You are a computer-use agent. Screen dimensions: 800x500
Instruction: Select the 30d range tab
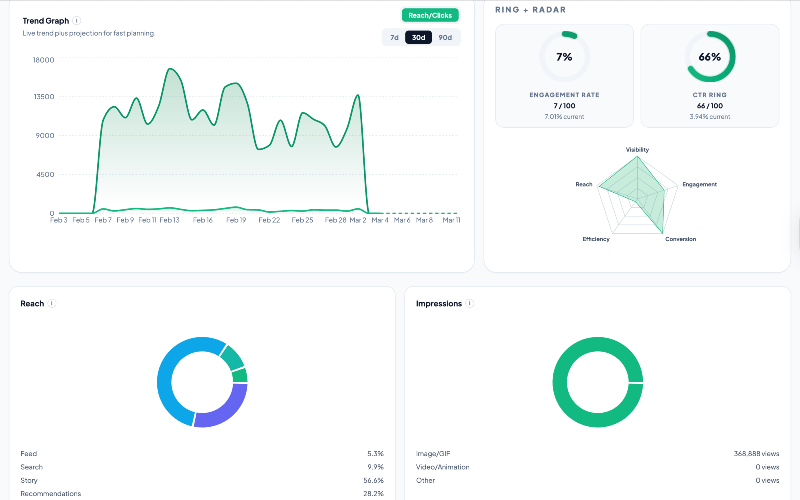(418, 37)
